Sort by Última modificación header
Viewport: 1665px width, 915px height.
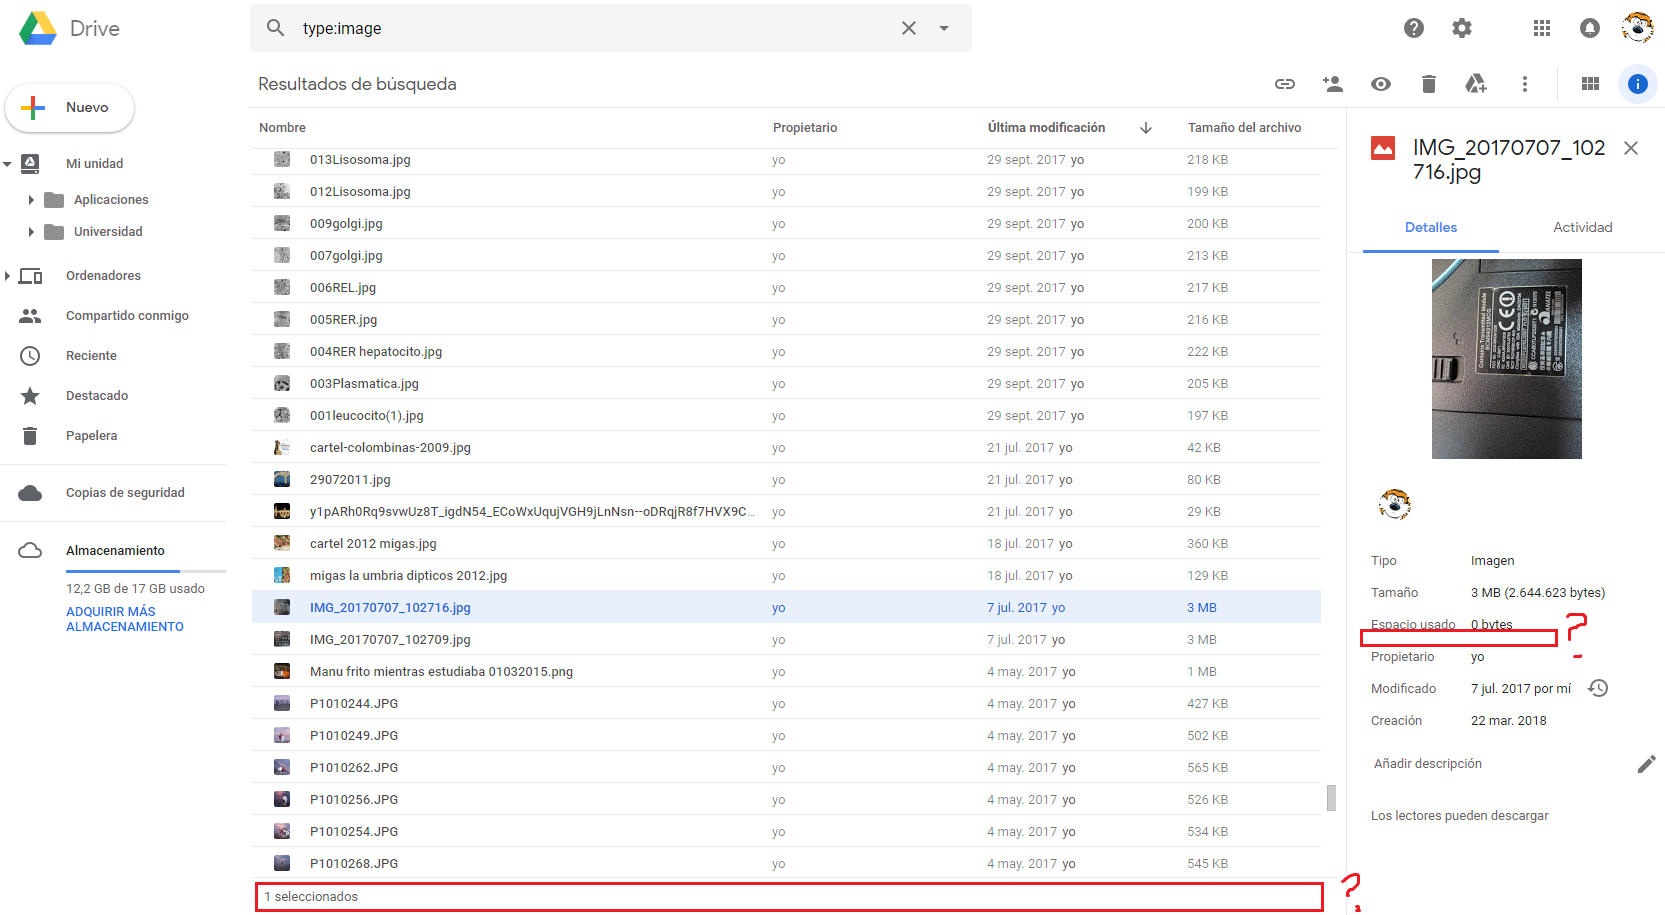[1046, 128]
